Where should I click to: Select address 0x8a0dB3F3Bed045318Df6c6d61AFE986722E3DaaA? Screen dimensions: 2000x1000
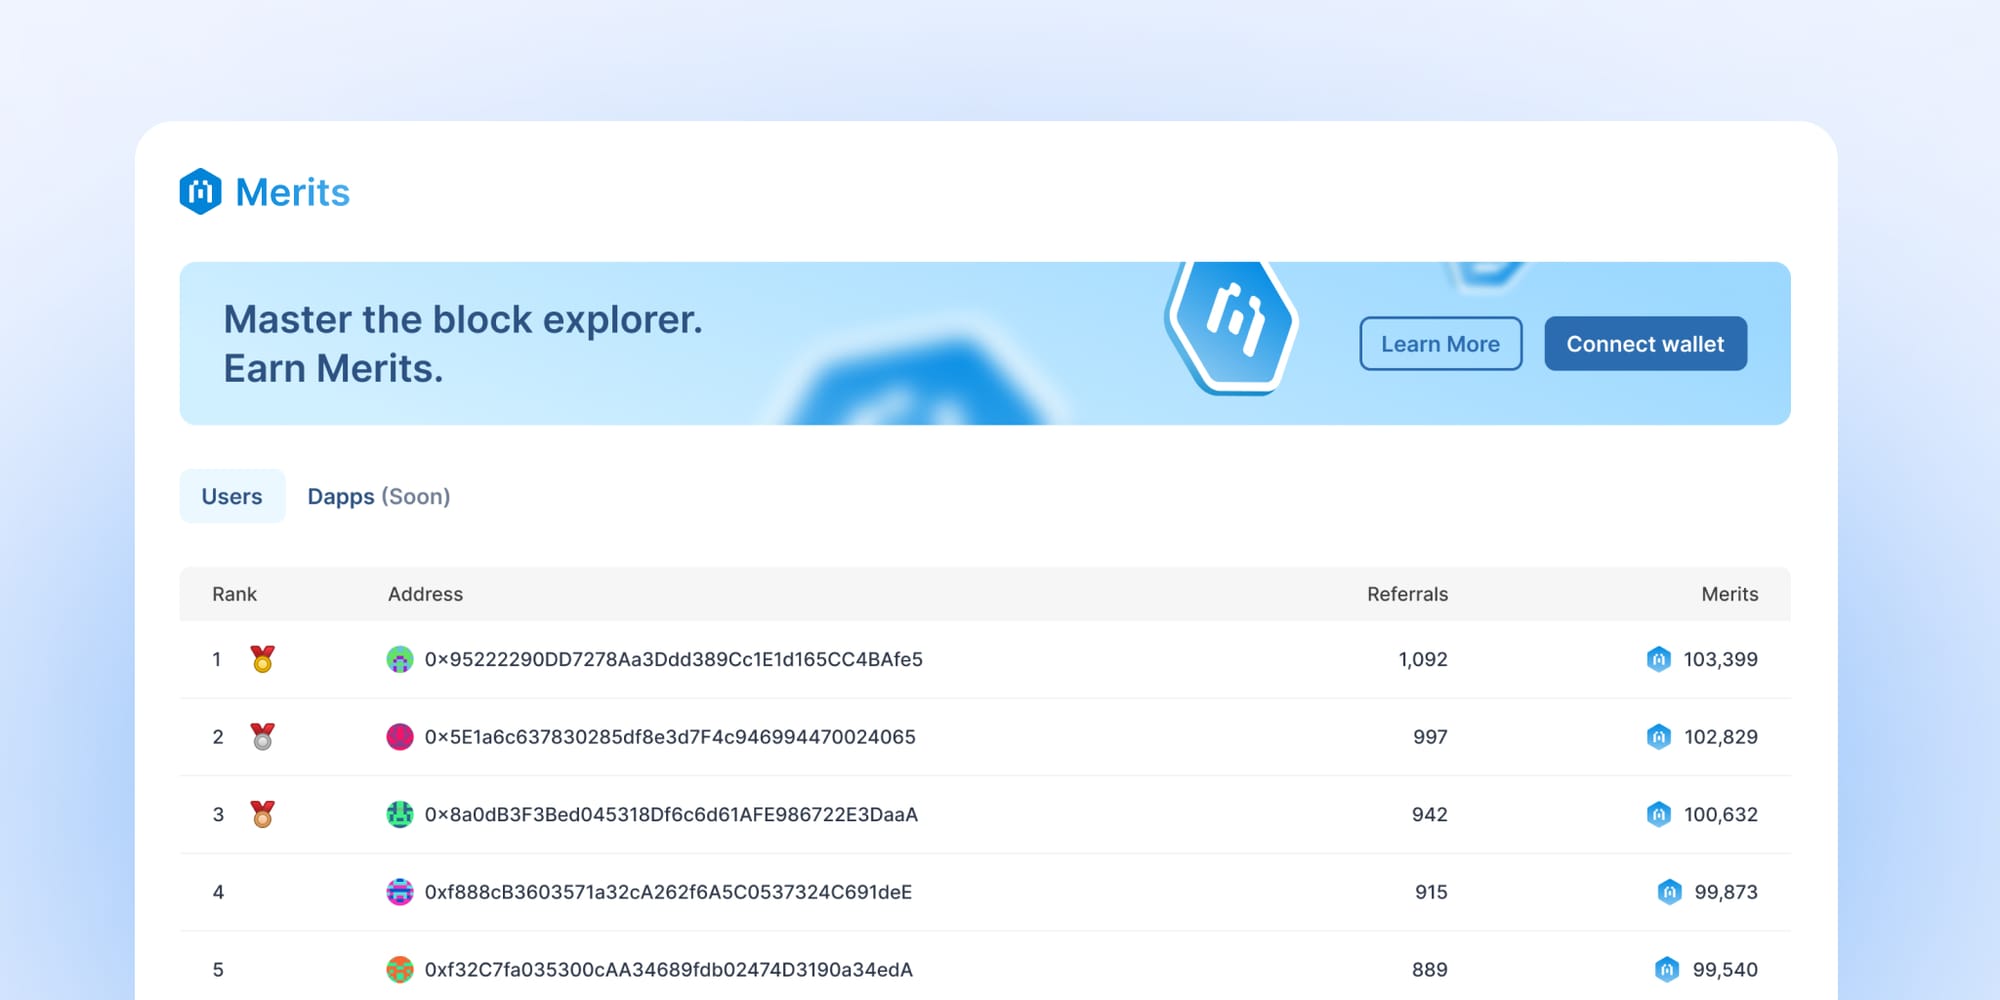point(670,814)
